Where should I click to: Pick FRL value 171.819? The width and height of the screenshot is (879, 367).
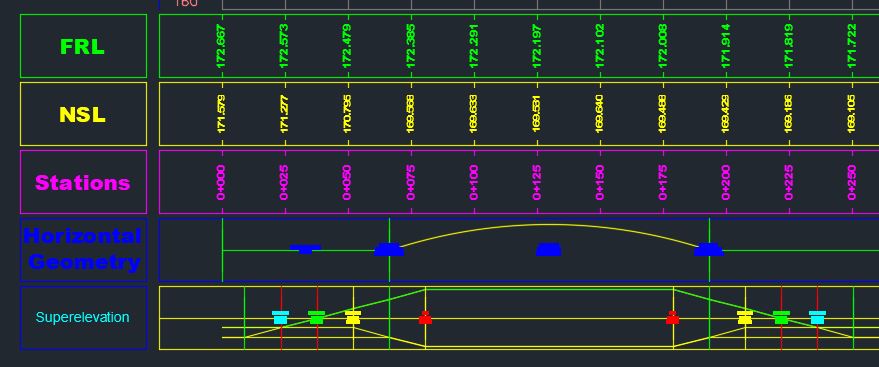tap(789, 47)
